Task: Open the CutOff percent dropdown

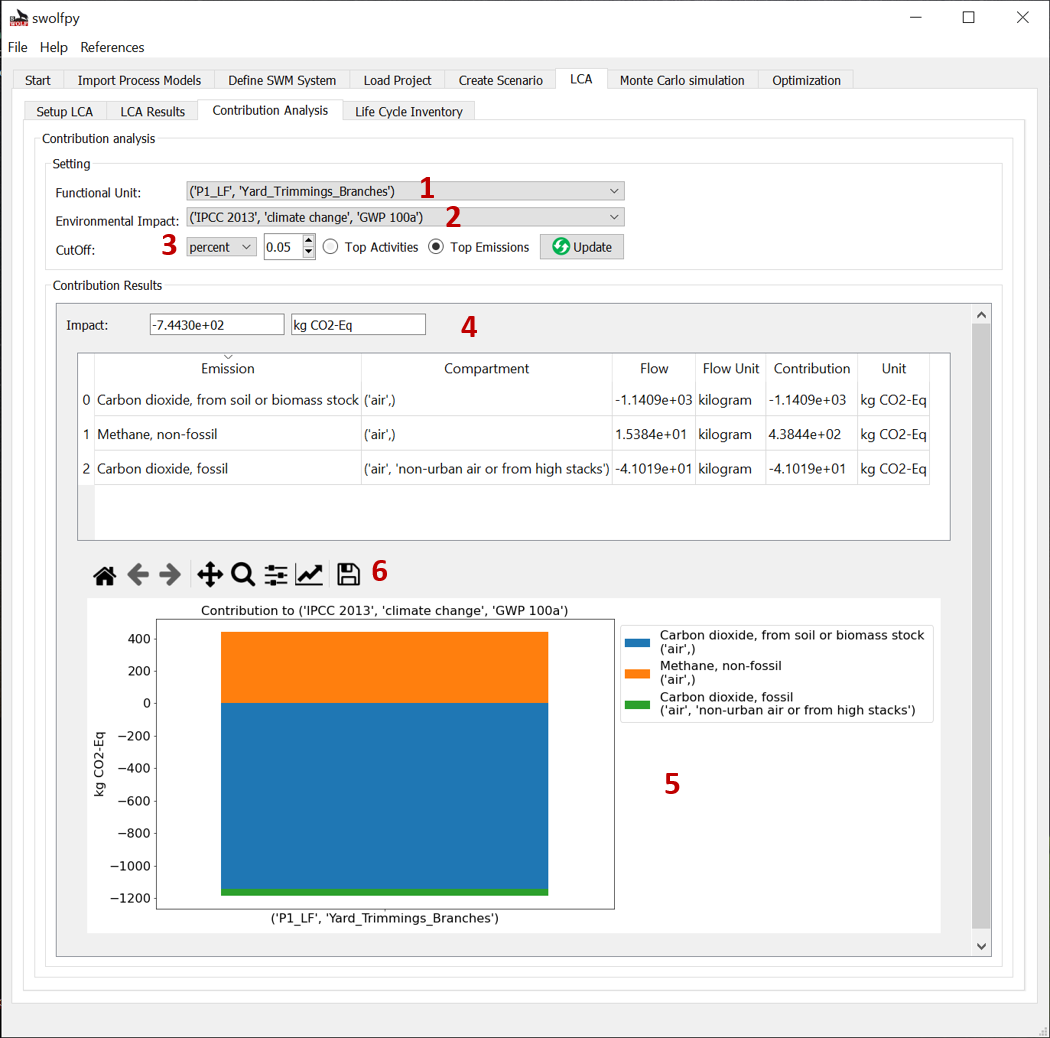Action: [x=221, y=247]
